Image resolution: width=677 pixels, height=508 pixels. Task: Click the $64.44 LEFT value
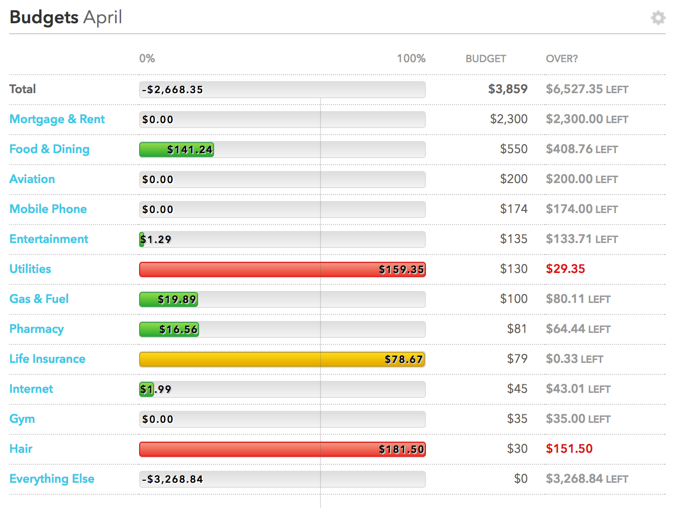(x=578, y=329)
